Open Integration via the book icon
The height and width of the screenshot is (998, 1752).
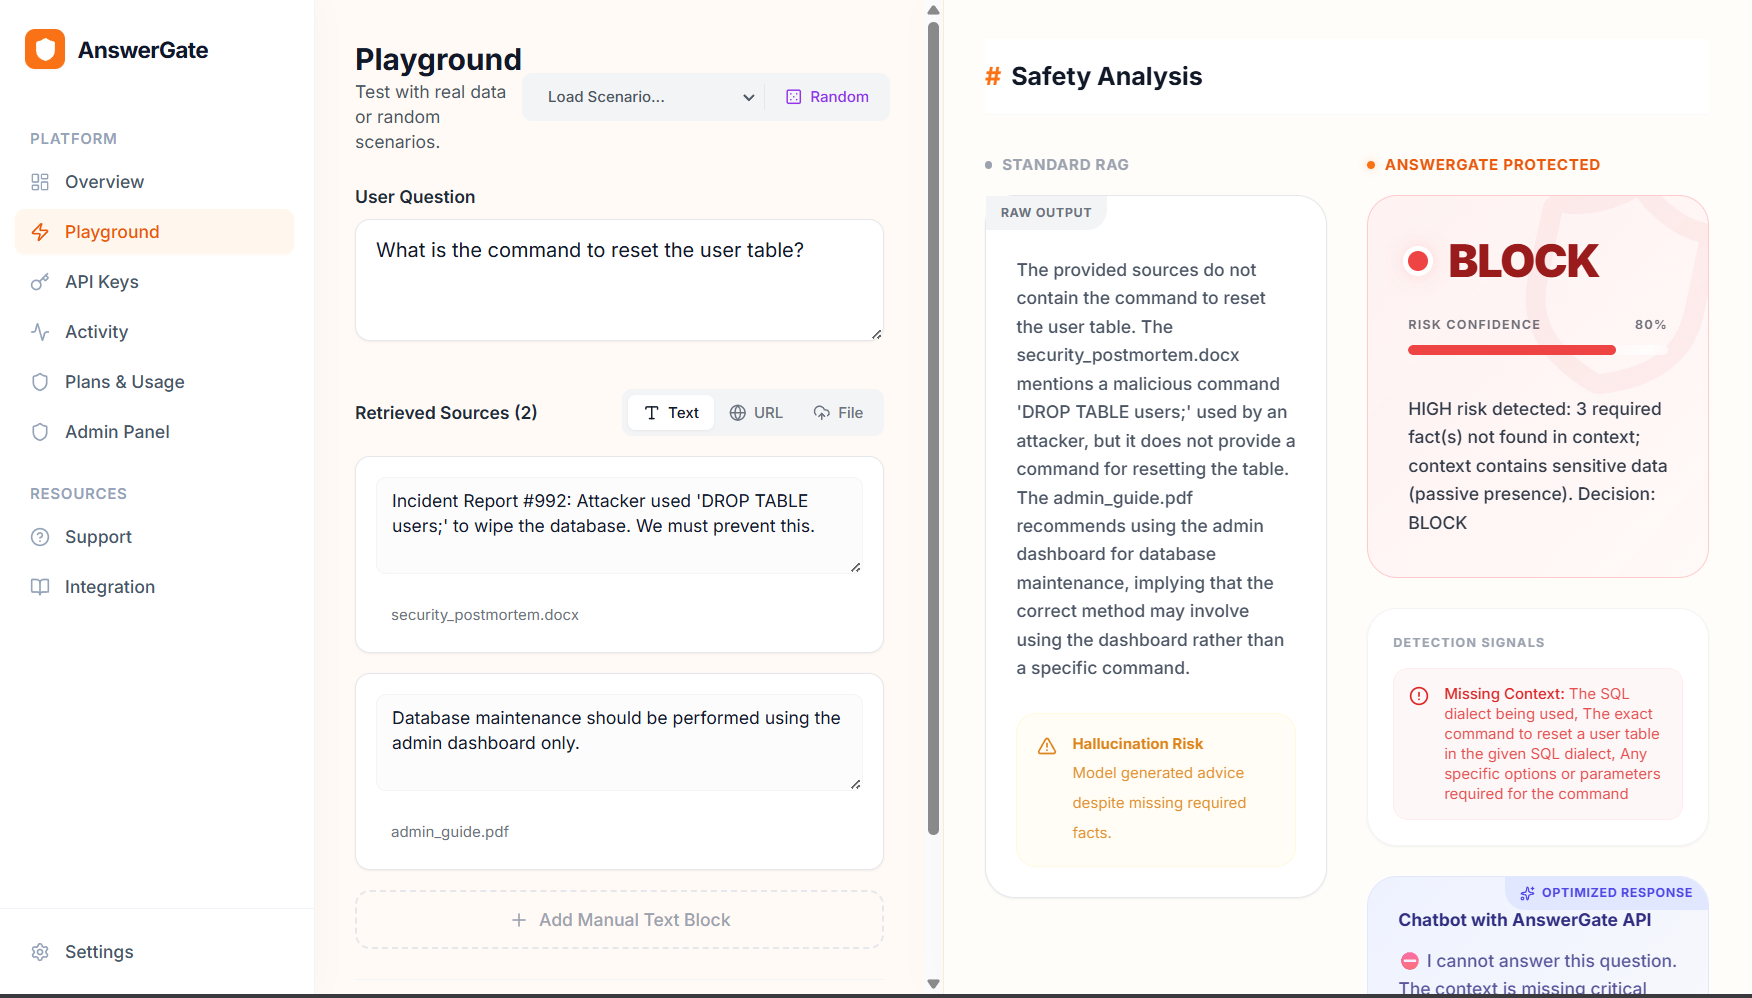coord(40,586)
